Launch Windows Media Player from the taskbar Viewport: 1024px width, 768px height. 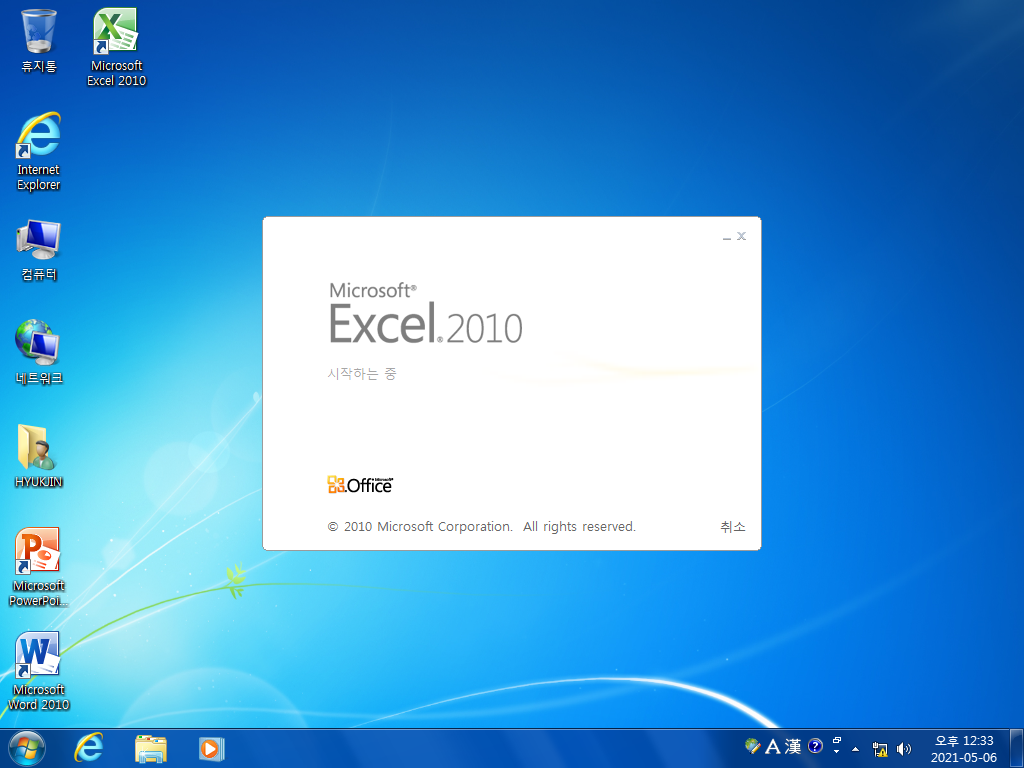coord(211,748)
